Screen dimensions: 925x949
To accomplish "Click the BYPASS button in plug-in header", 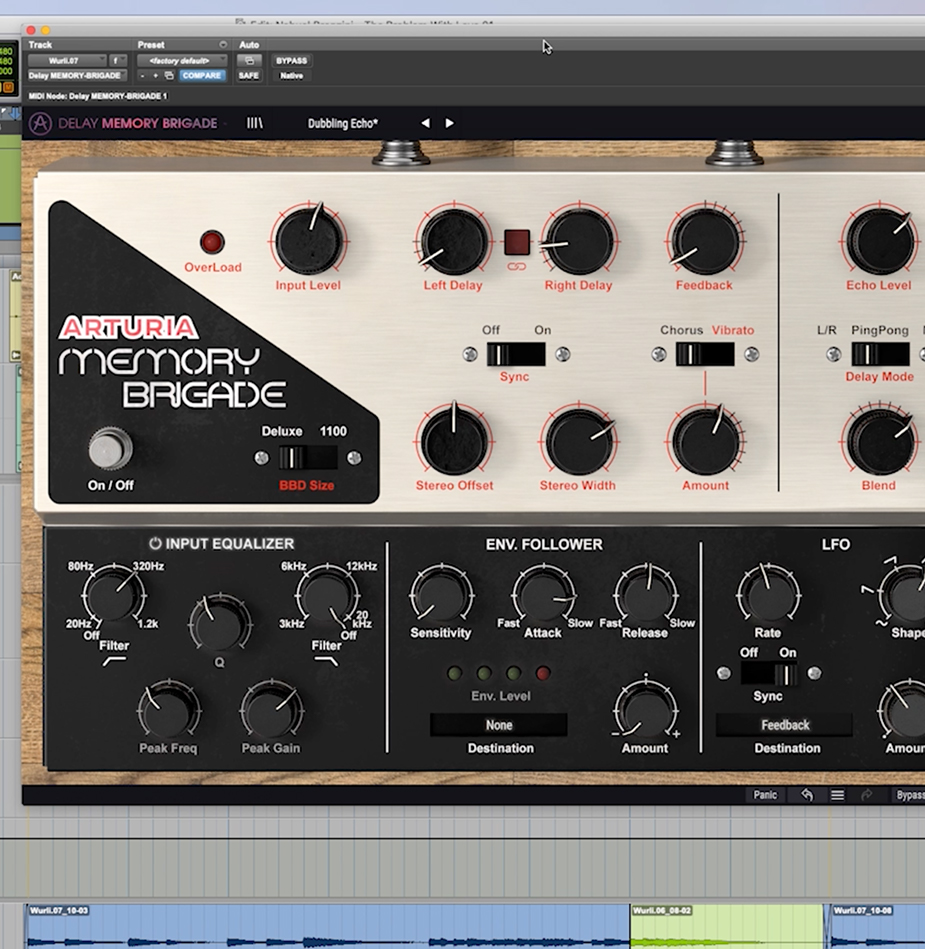I will (292, 61).
